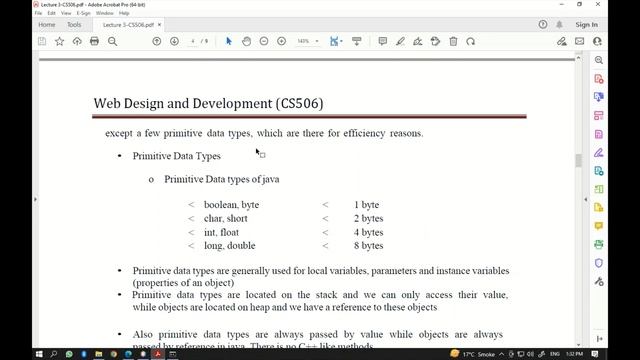Switch to the Tools tab
The image size is (640, 360).
tap(74, 24)
